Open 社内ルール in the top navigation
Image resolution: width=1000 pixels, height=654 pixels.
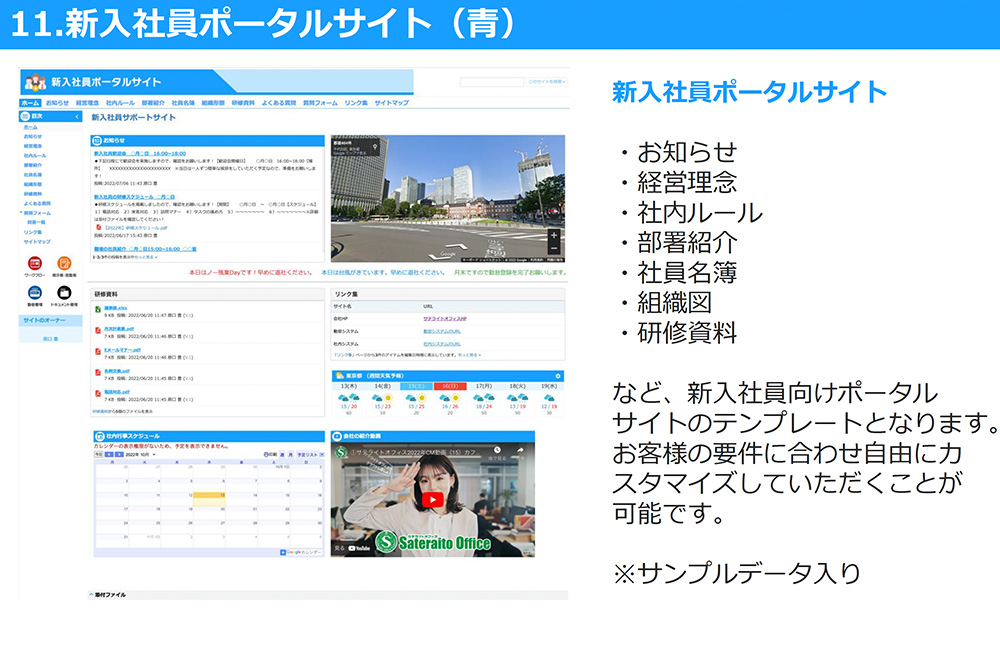[120, 103]
